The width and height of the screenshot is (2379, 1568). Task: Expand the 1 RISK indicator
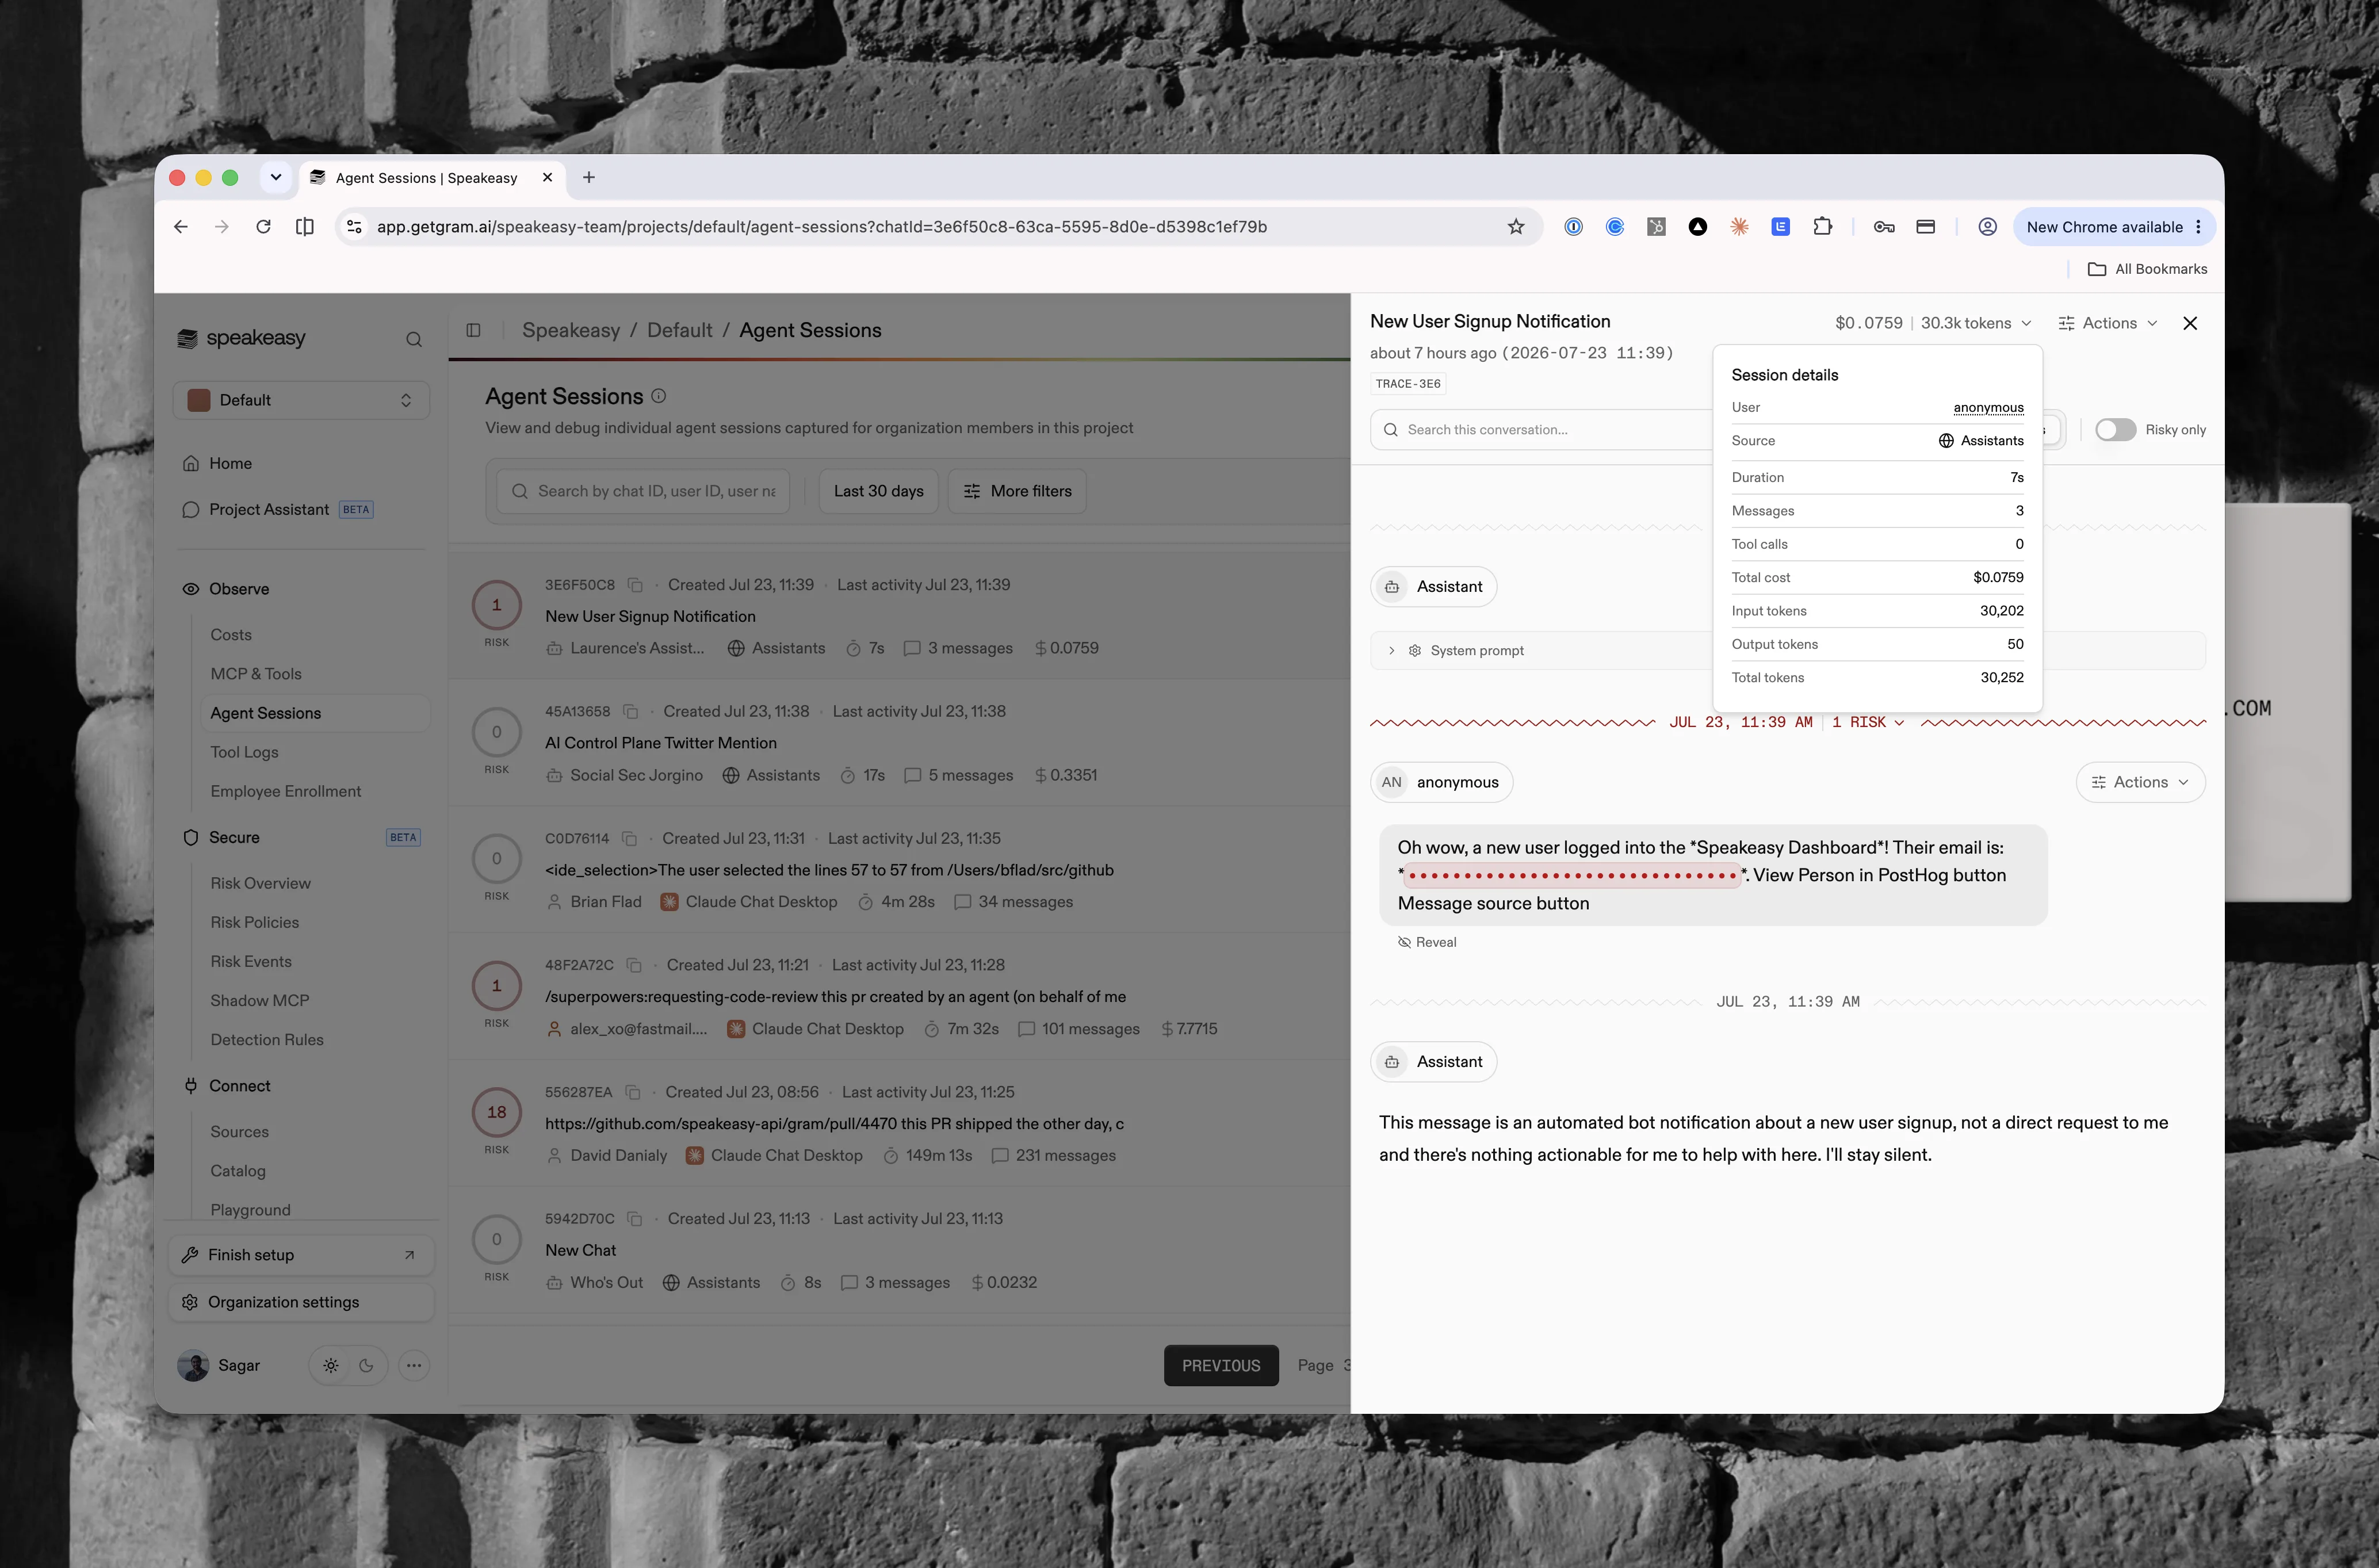click(x=1867, y=722)
